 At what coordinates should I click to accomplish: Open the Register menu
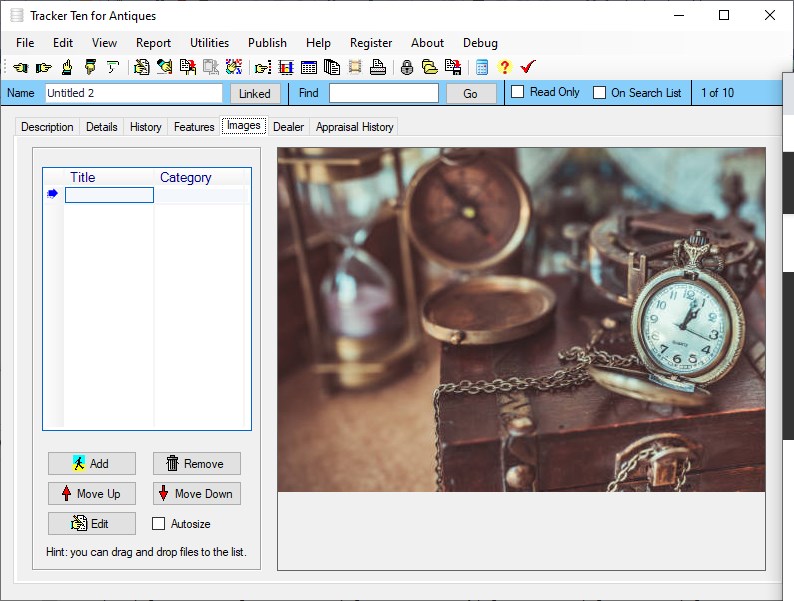coord(371,43)
